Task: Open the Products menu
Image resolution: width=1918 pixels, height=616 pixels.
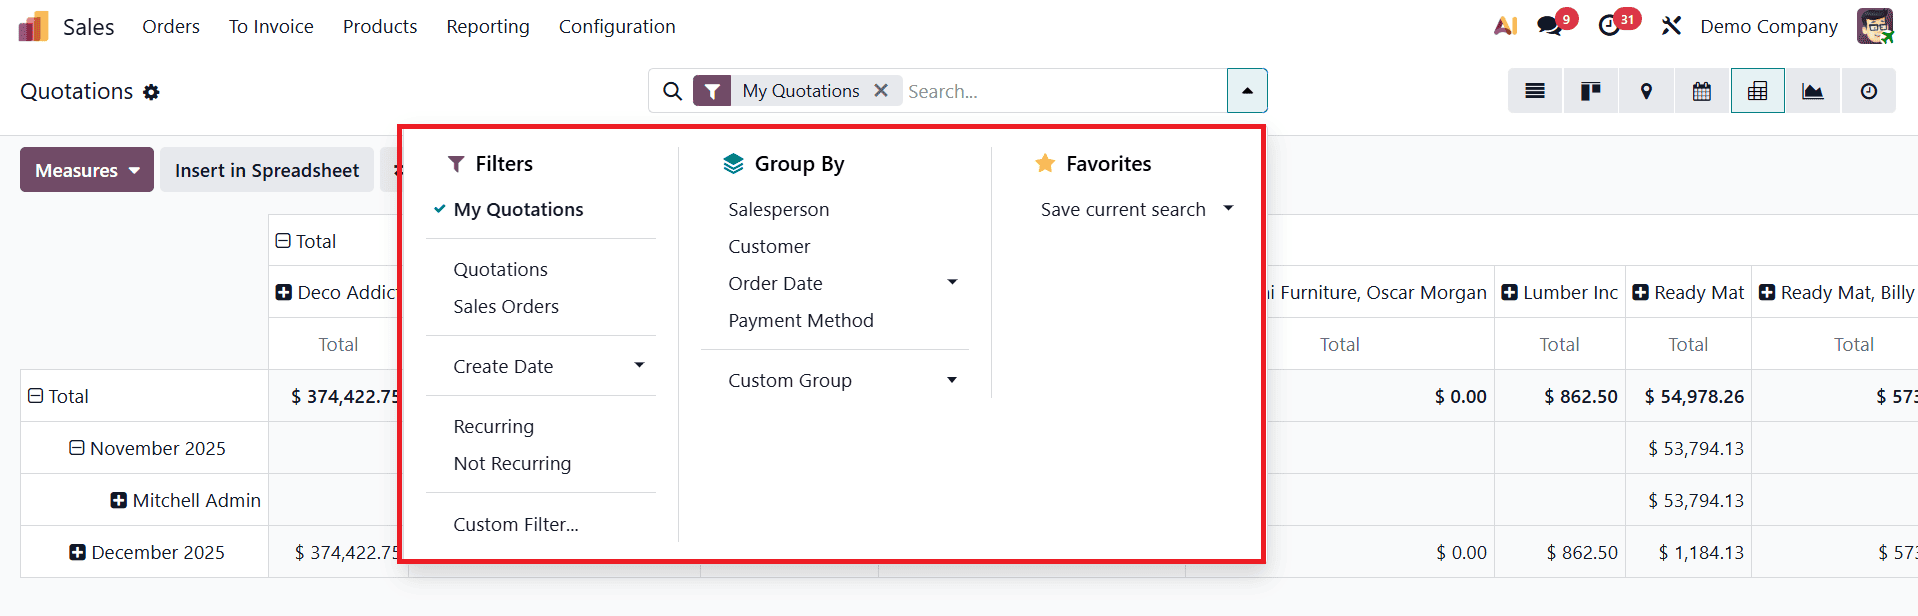Action: click(380, 26)
